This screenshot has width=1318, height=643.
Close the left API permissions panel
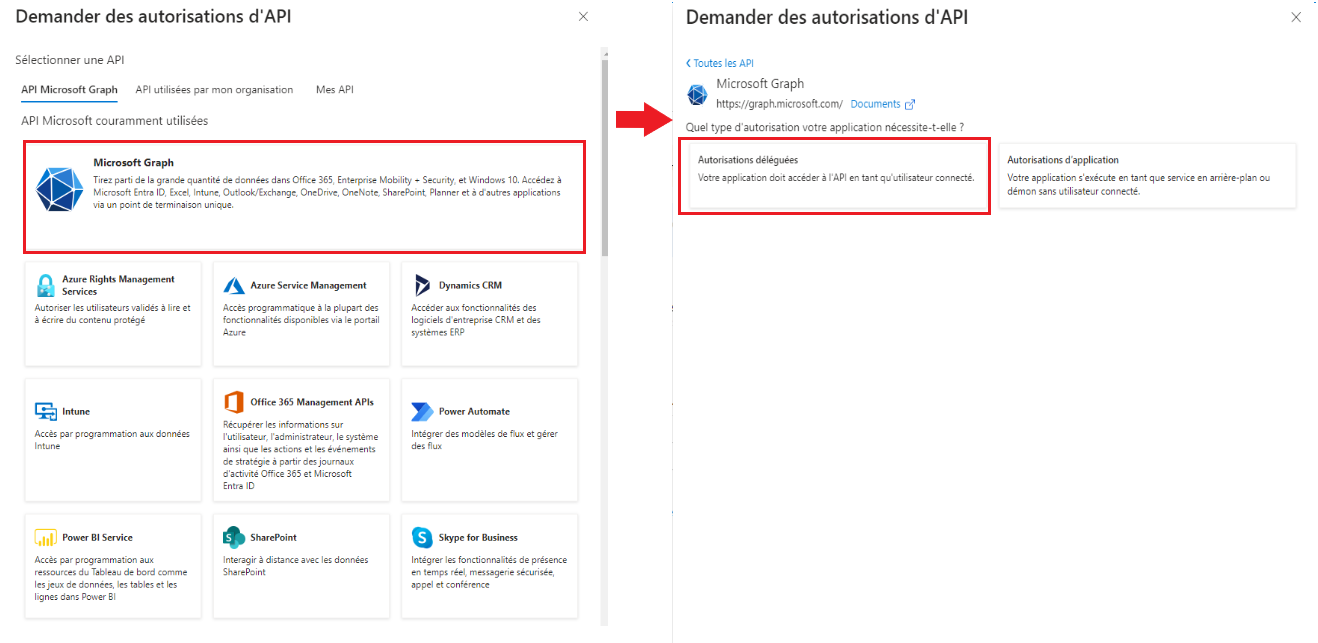click(583, 17)
